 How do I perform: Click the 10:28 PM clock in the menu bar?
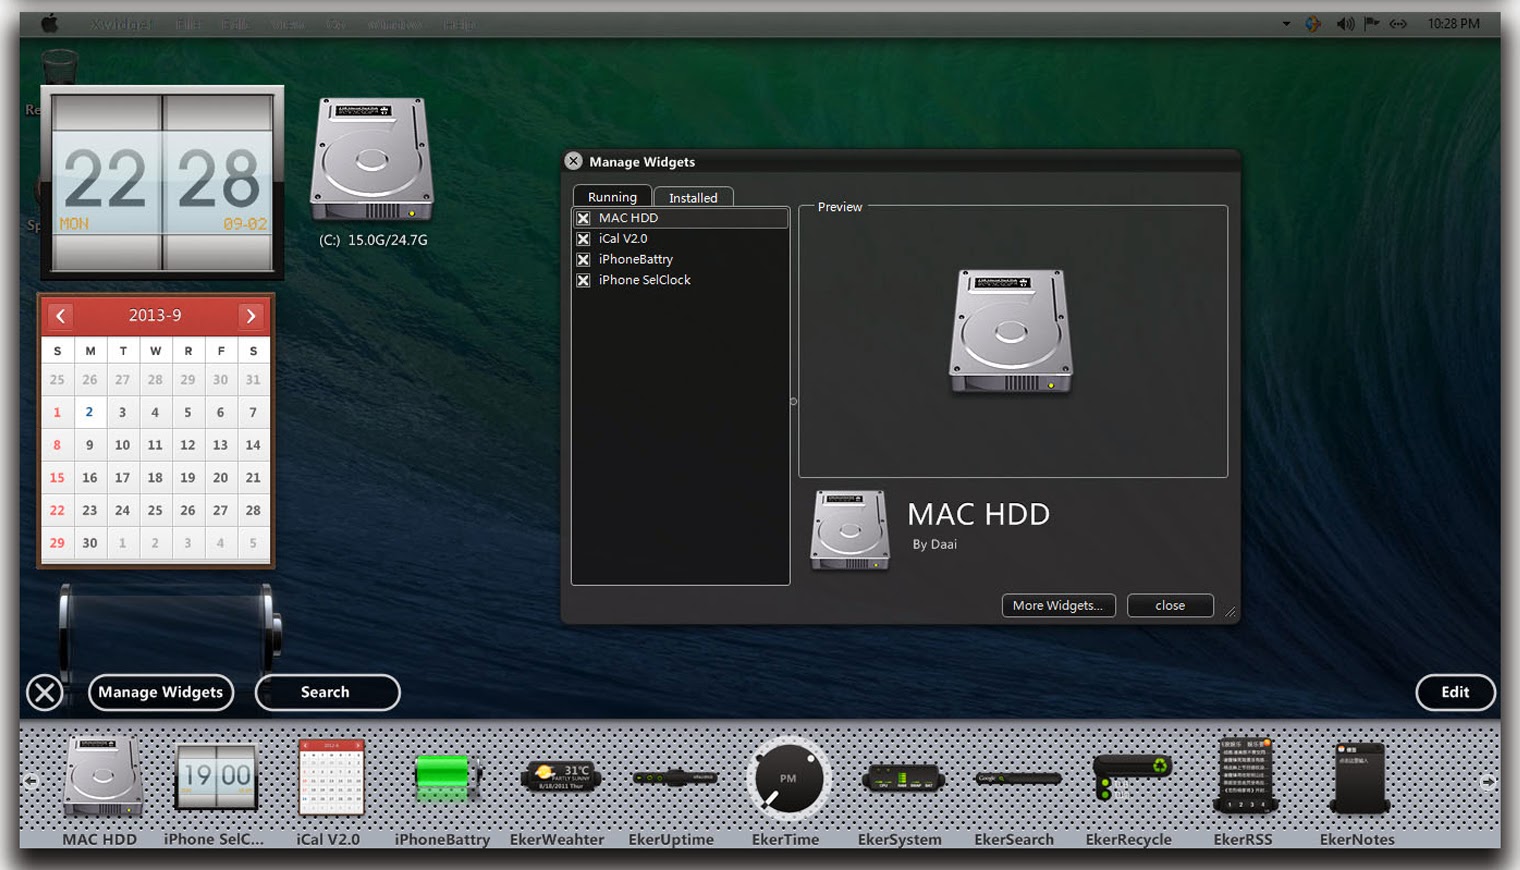point(1453,24)
